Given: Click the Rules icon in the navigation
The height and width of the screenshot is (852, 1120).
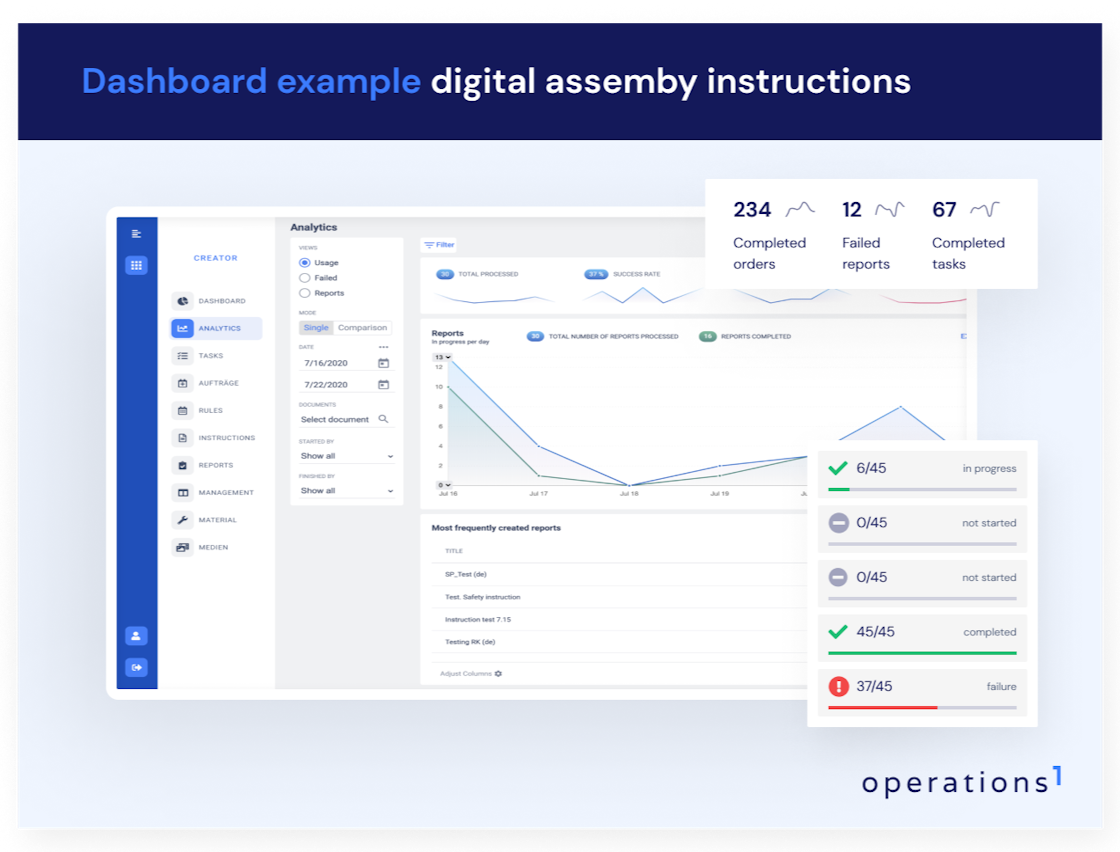Looking at the screenshot, I should (183, 410).
